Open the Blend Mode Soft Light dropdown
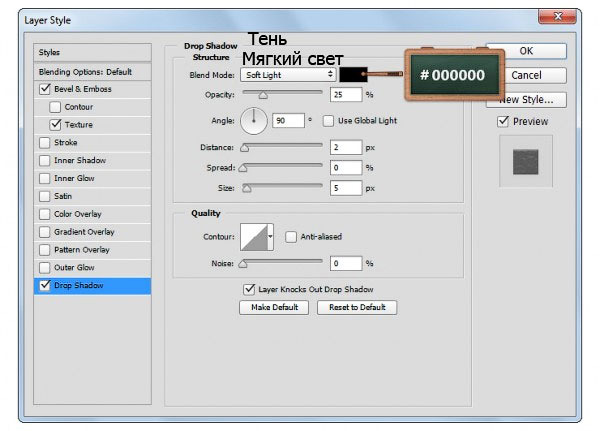Image resolution: width=600 pixels, height=431 pixels. [288, 75]
